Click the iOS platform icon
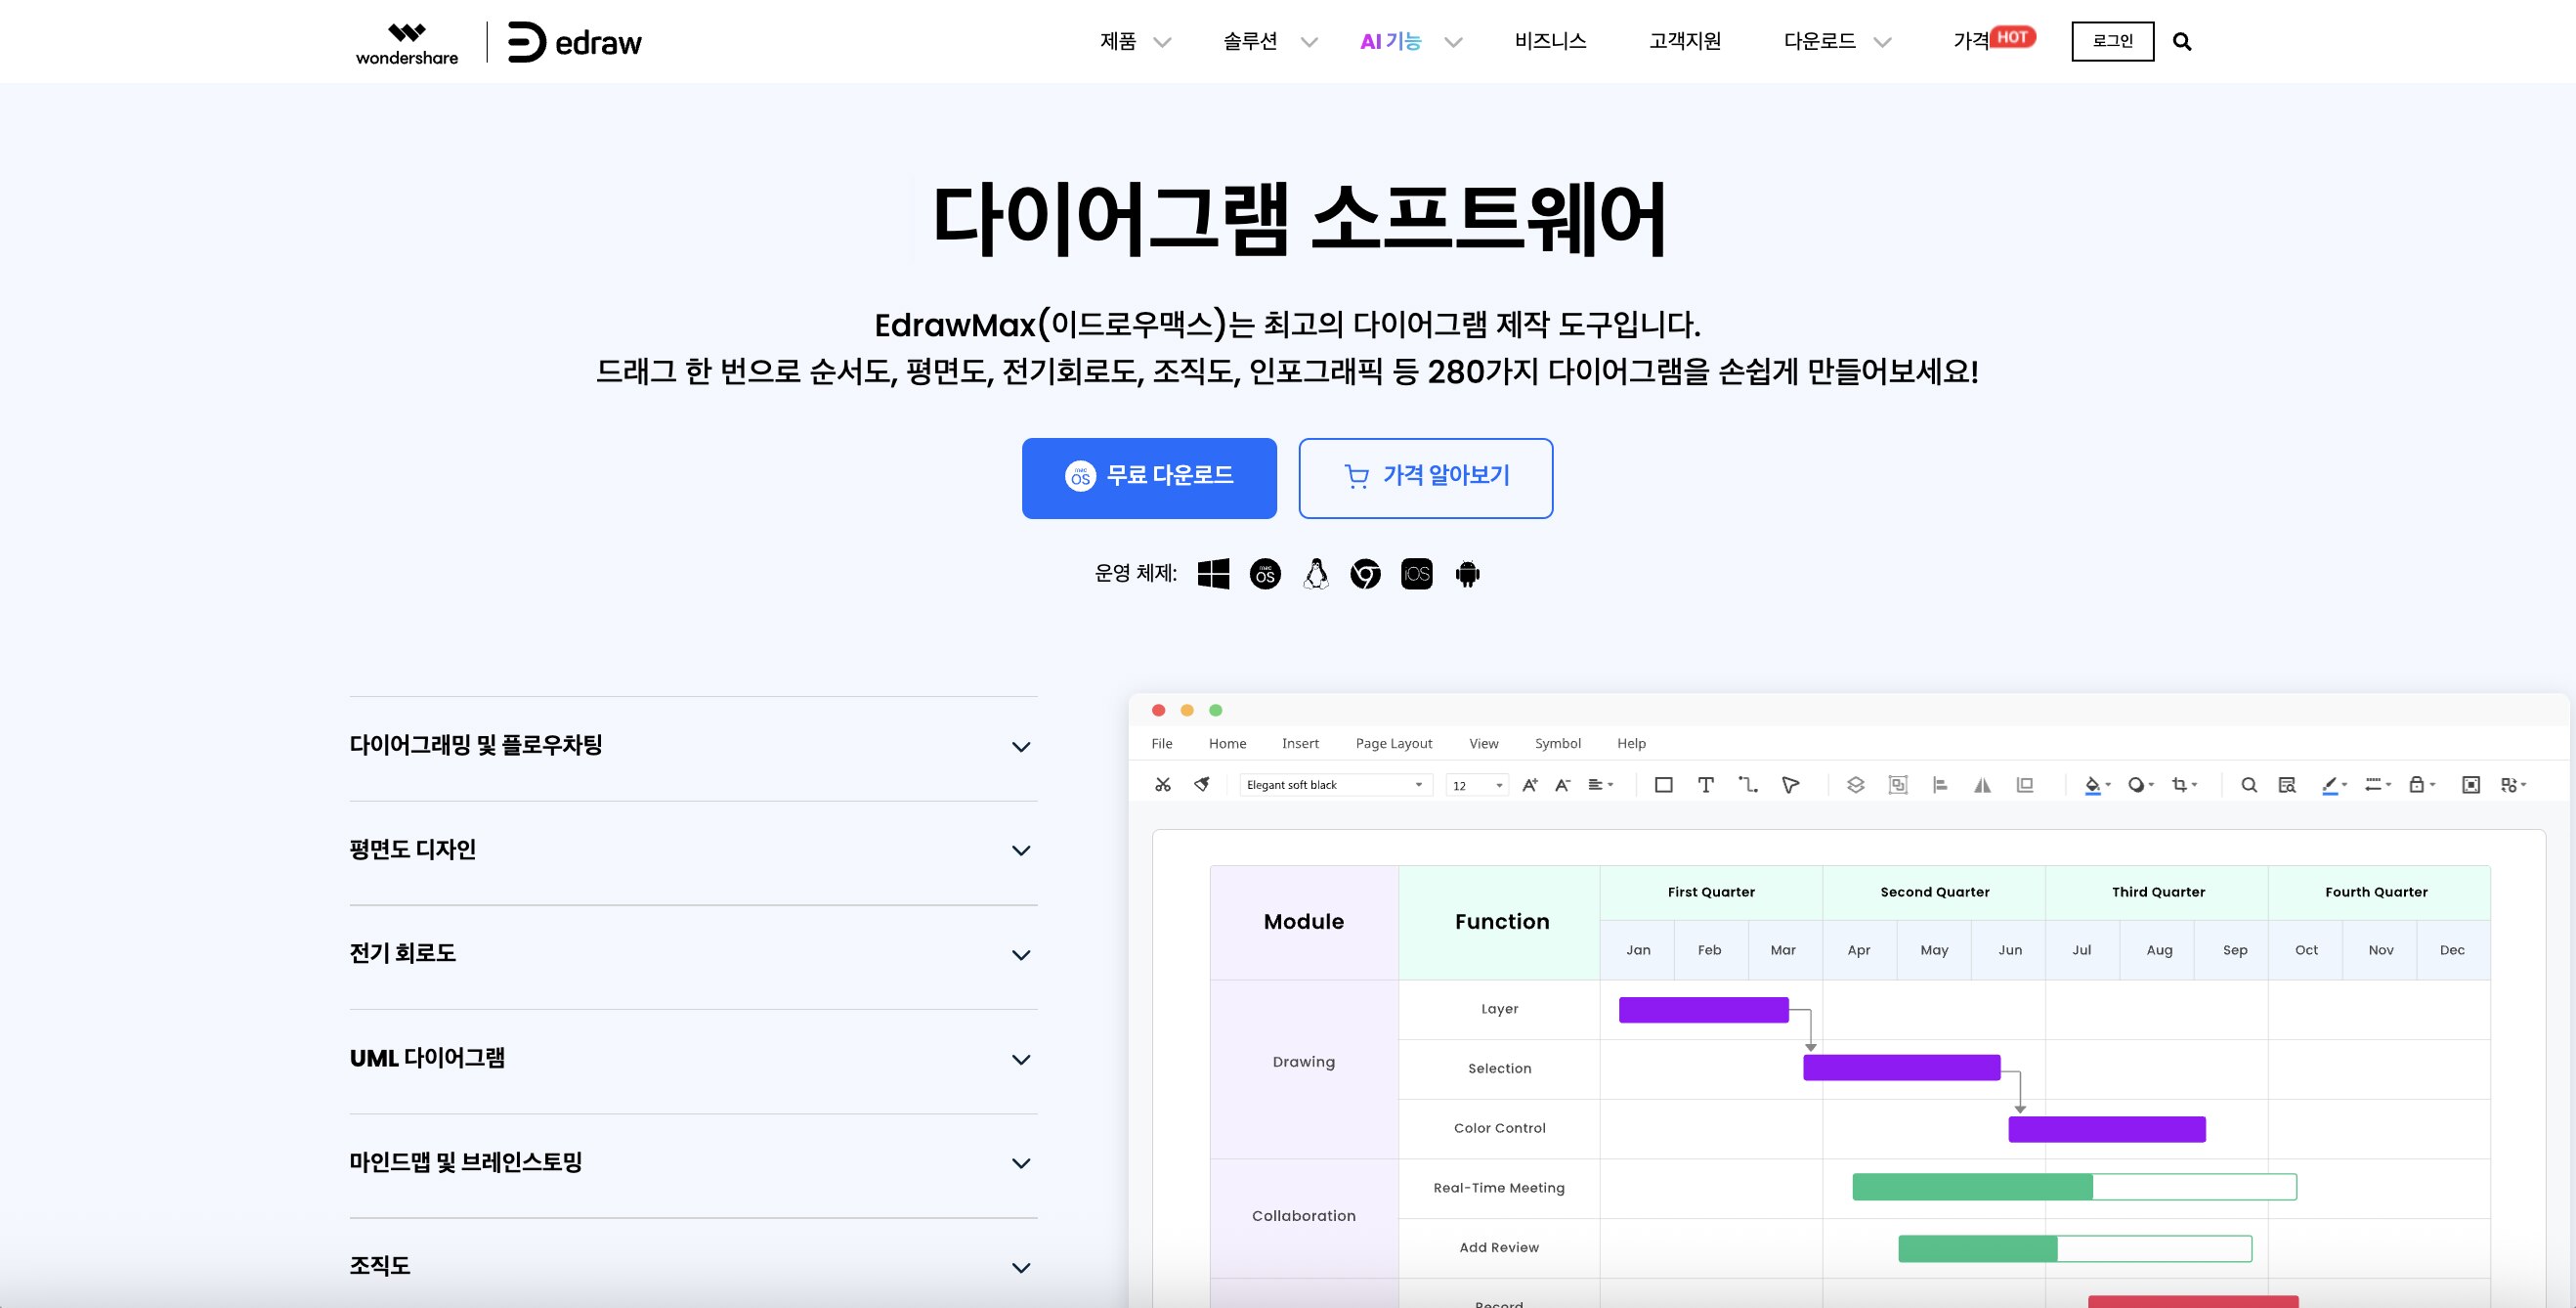Image resolution: width=2576 pixels, height=1308 pixels. 1416,574
